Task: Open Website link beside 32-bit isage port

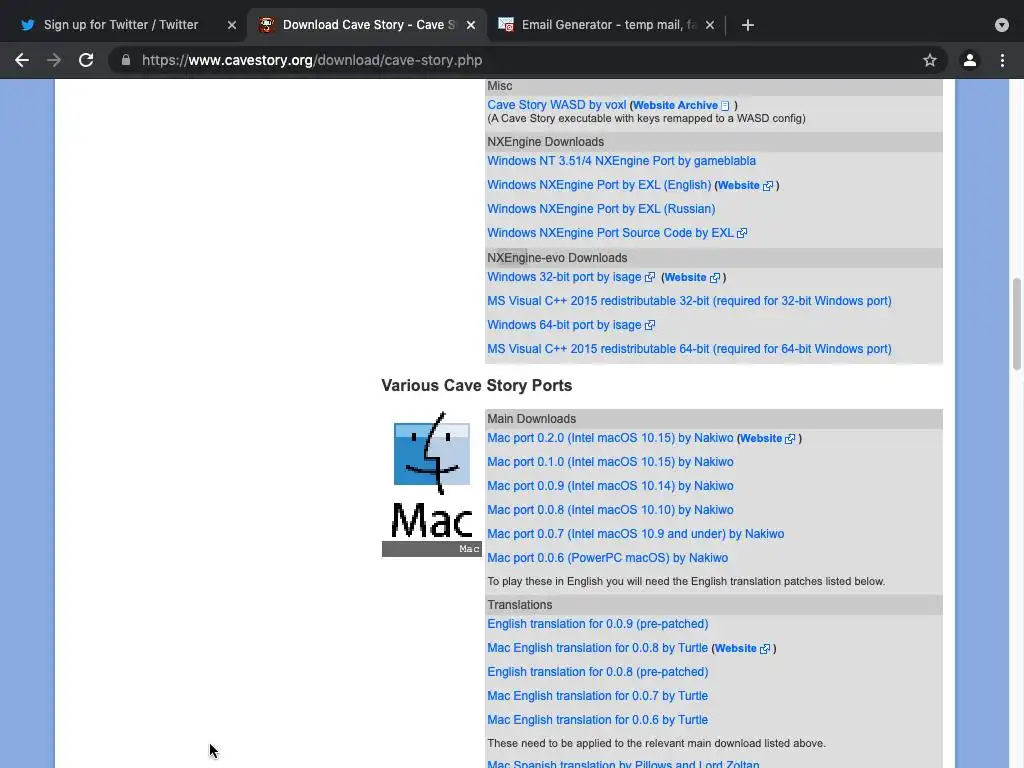Action: pyautogui.click(x=692, y=278)
